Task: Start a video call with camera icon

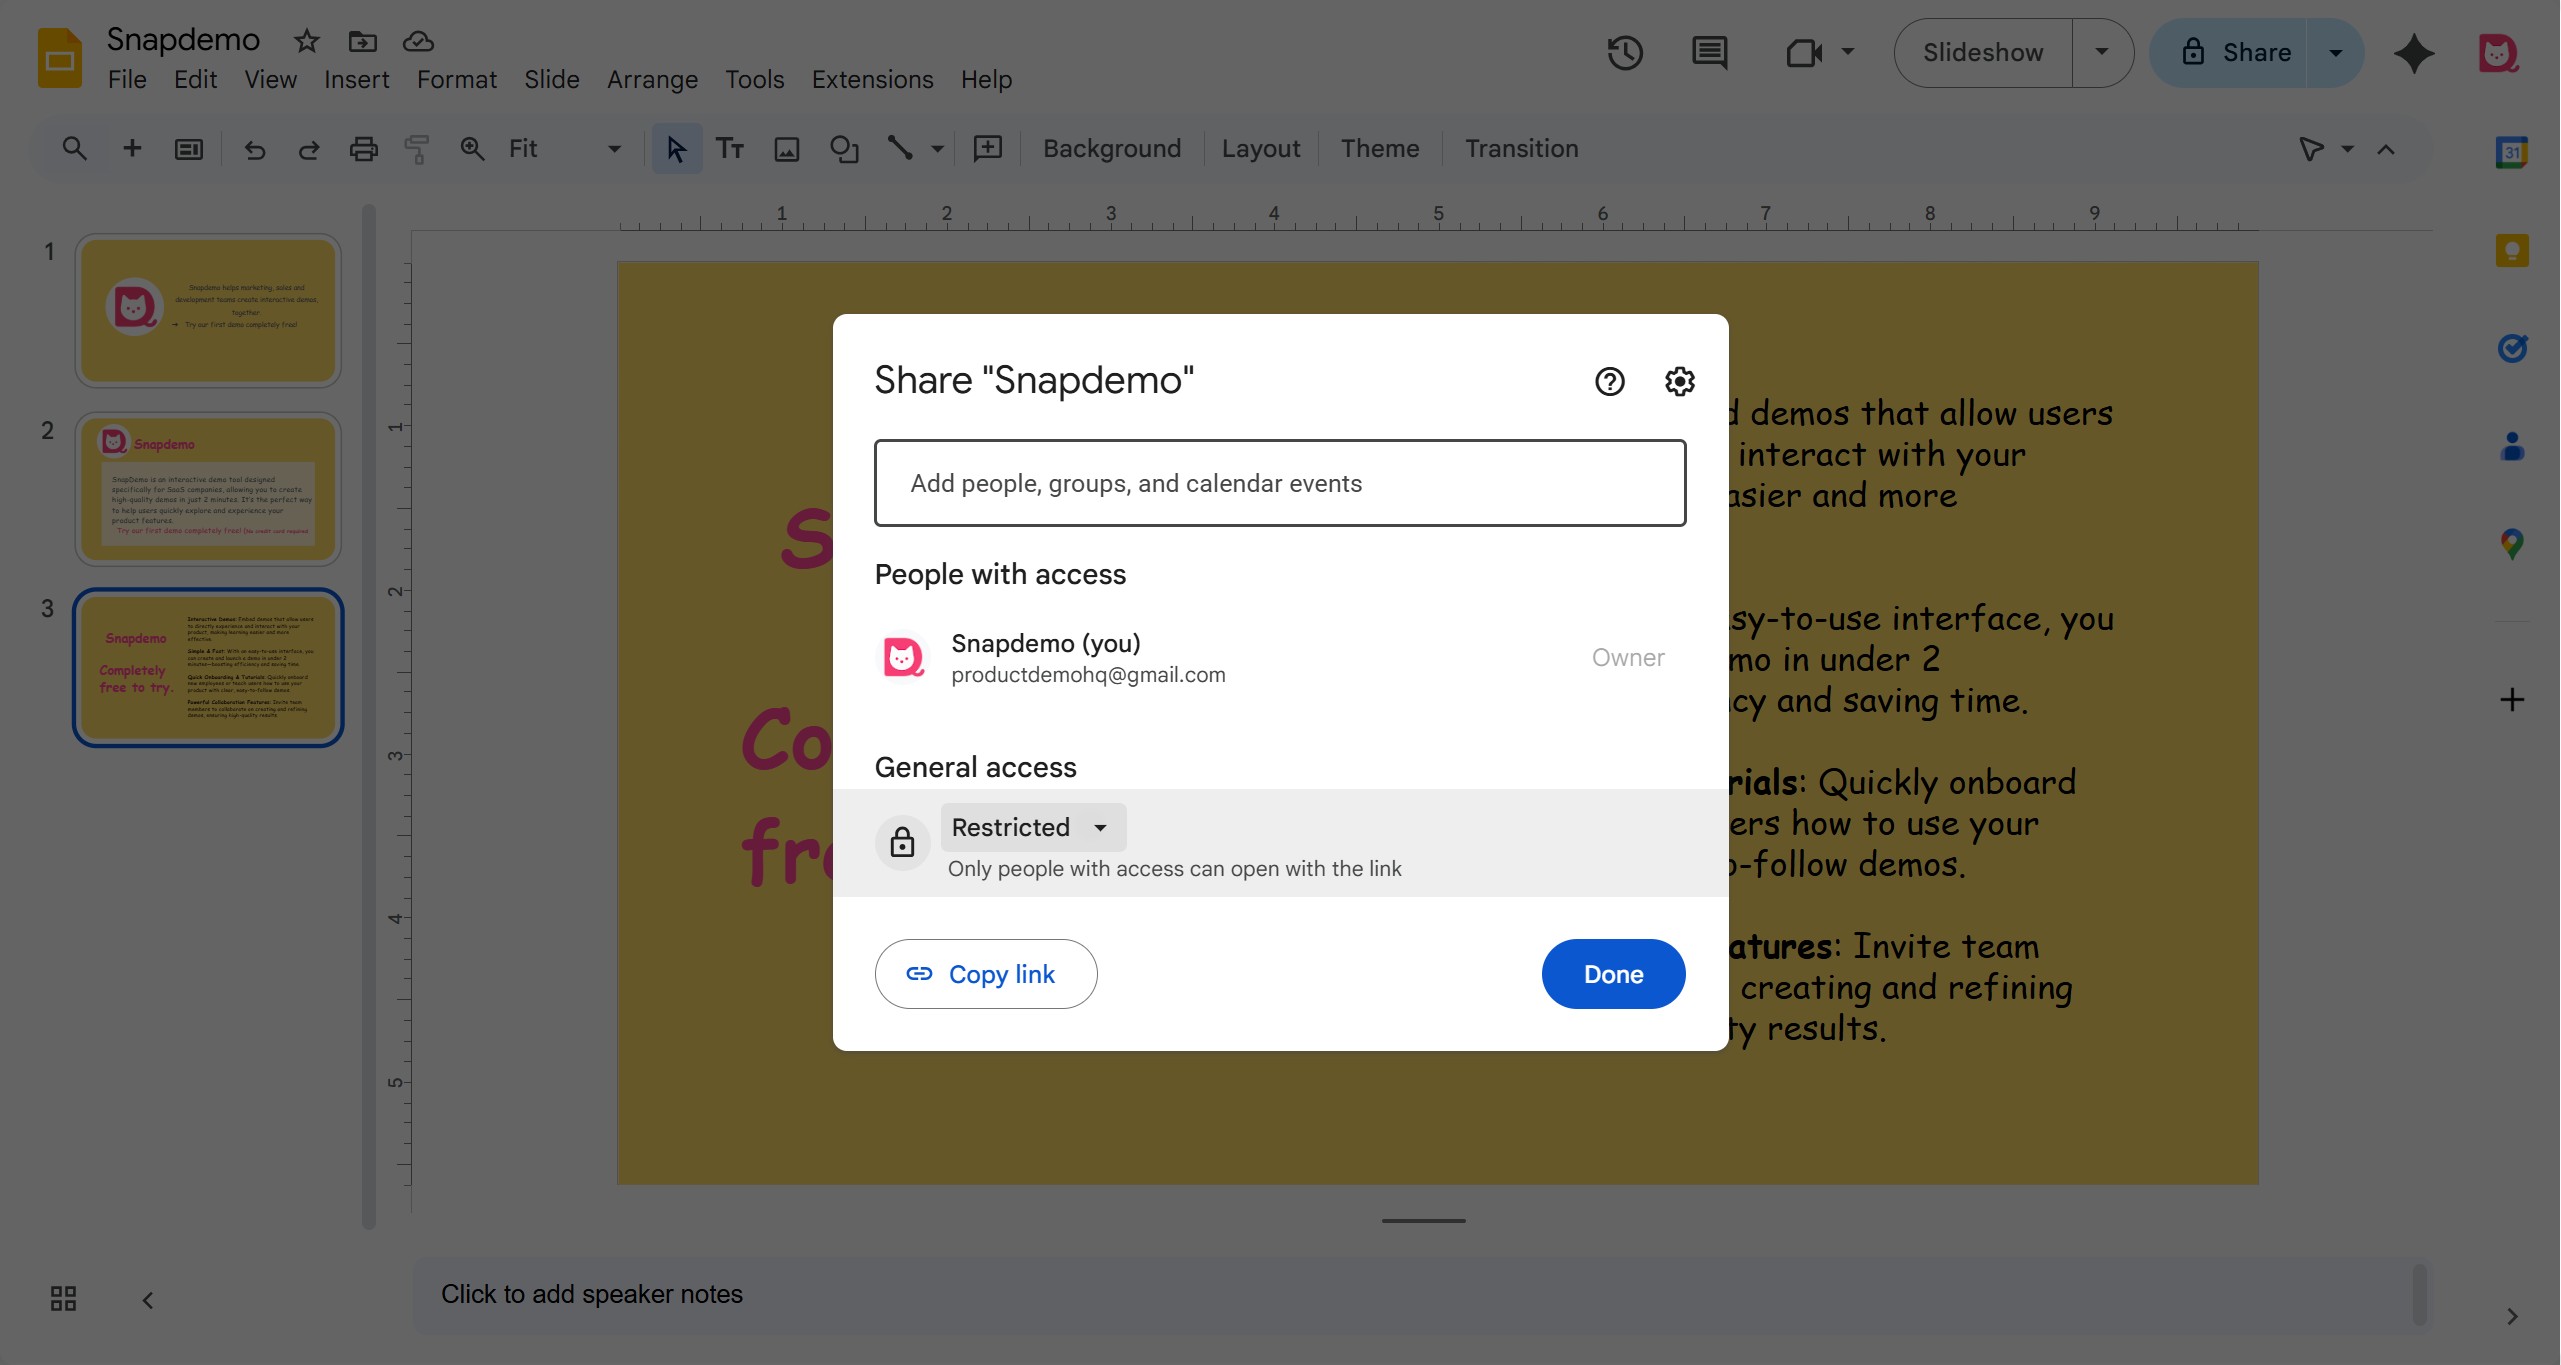Action: pos(1804,53)
